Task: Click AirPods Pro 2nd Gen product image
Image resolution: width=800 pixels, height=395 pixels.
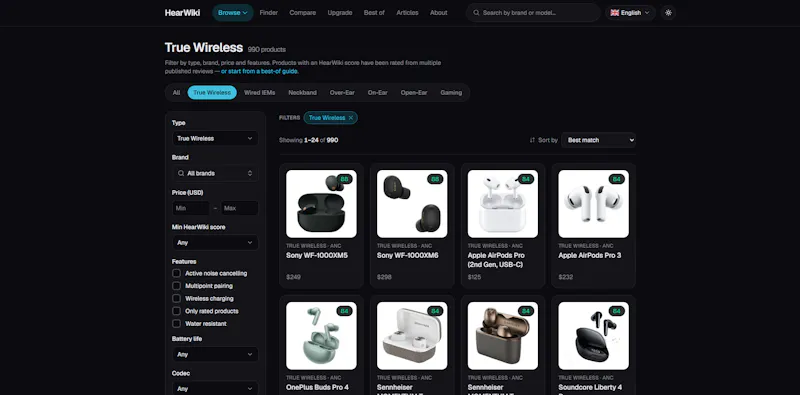Action: (503, 204)
